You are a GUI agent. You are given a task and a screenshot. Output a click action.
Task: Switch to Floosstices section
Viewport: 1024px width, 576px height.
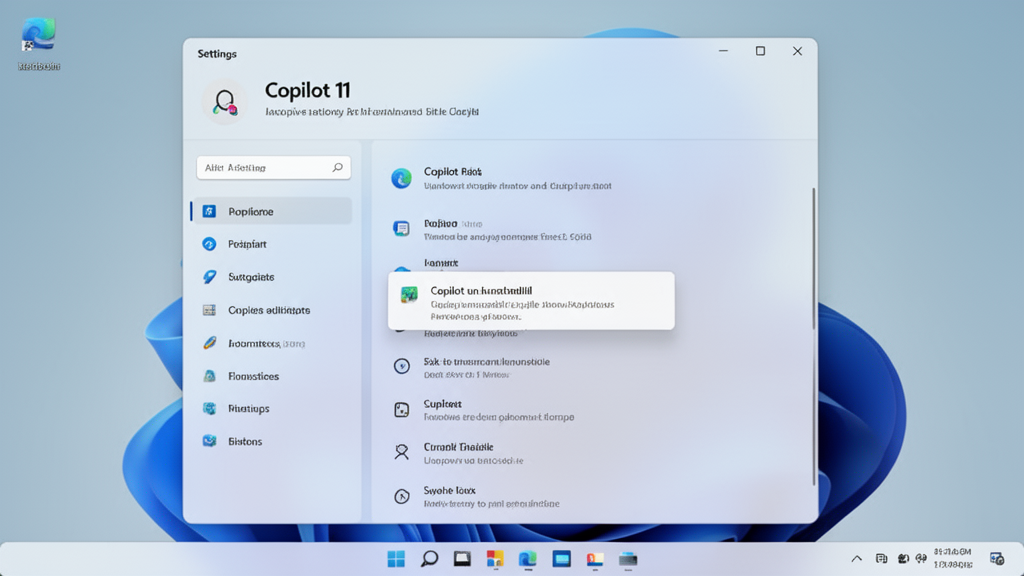[272, 376]
